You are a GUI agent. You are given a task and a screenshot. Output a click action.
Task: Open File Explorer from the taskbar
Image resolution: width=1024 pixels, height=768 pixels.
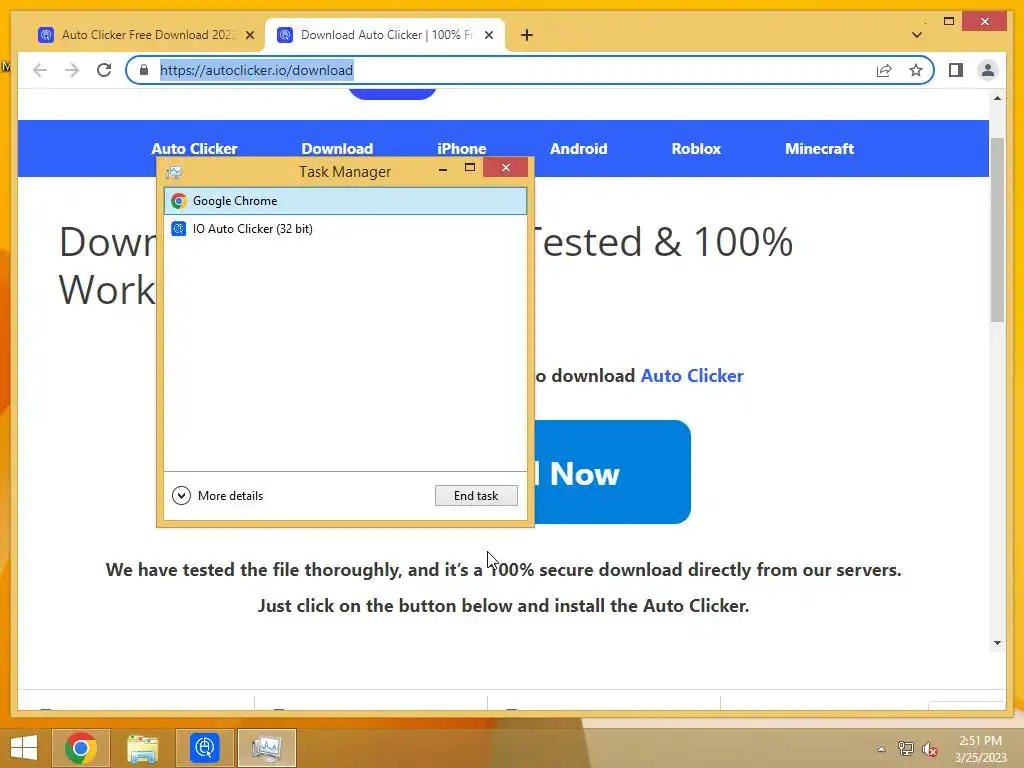tap(142, 748)
